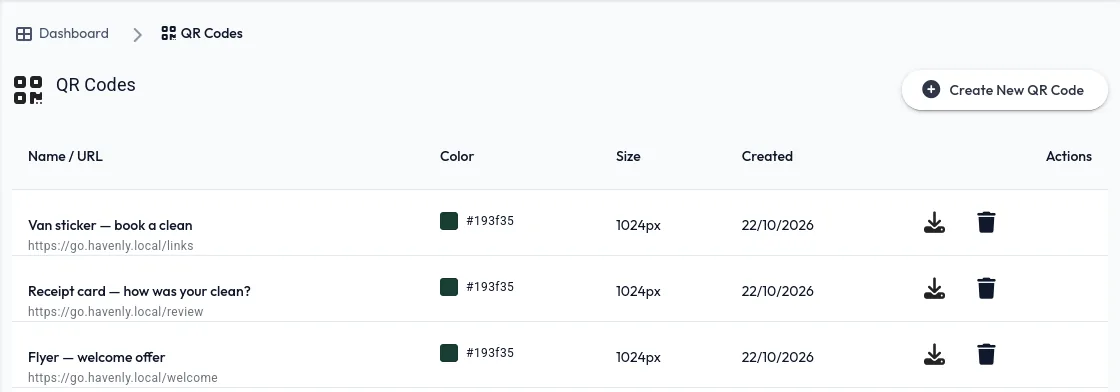Download the Receipt card QR code
This screenshot has height=392, width=1120.
click(x=934, y=288)
